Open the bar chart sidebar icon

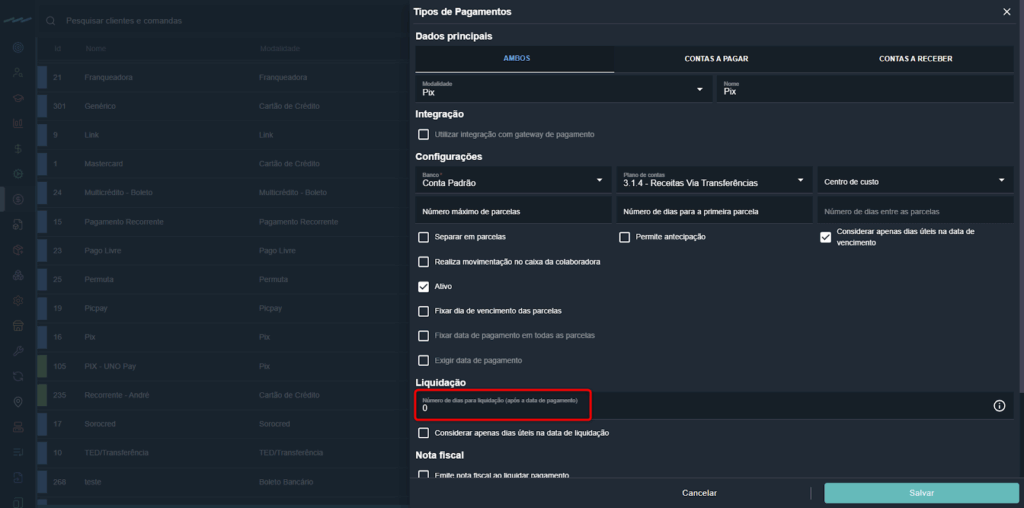[18, 123]
